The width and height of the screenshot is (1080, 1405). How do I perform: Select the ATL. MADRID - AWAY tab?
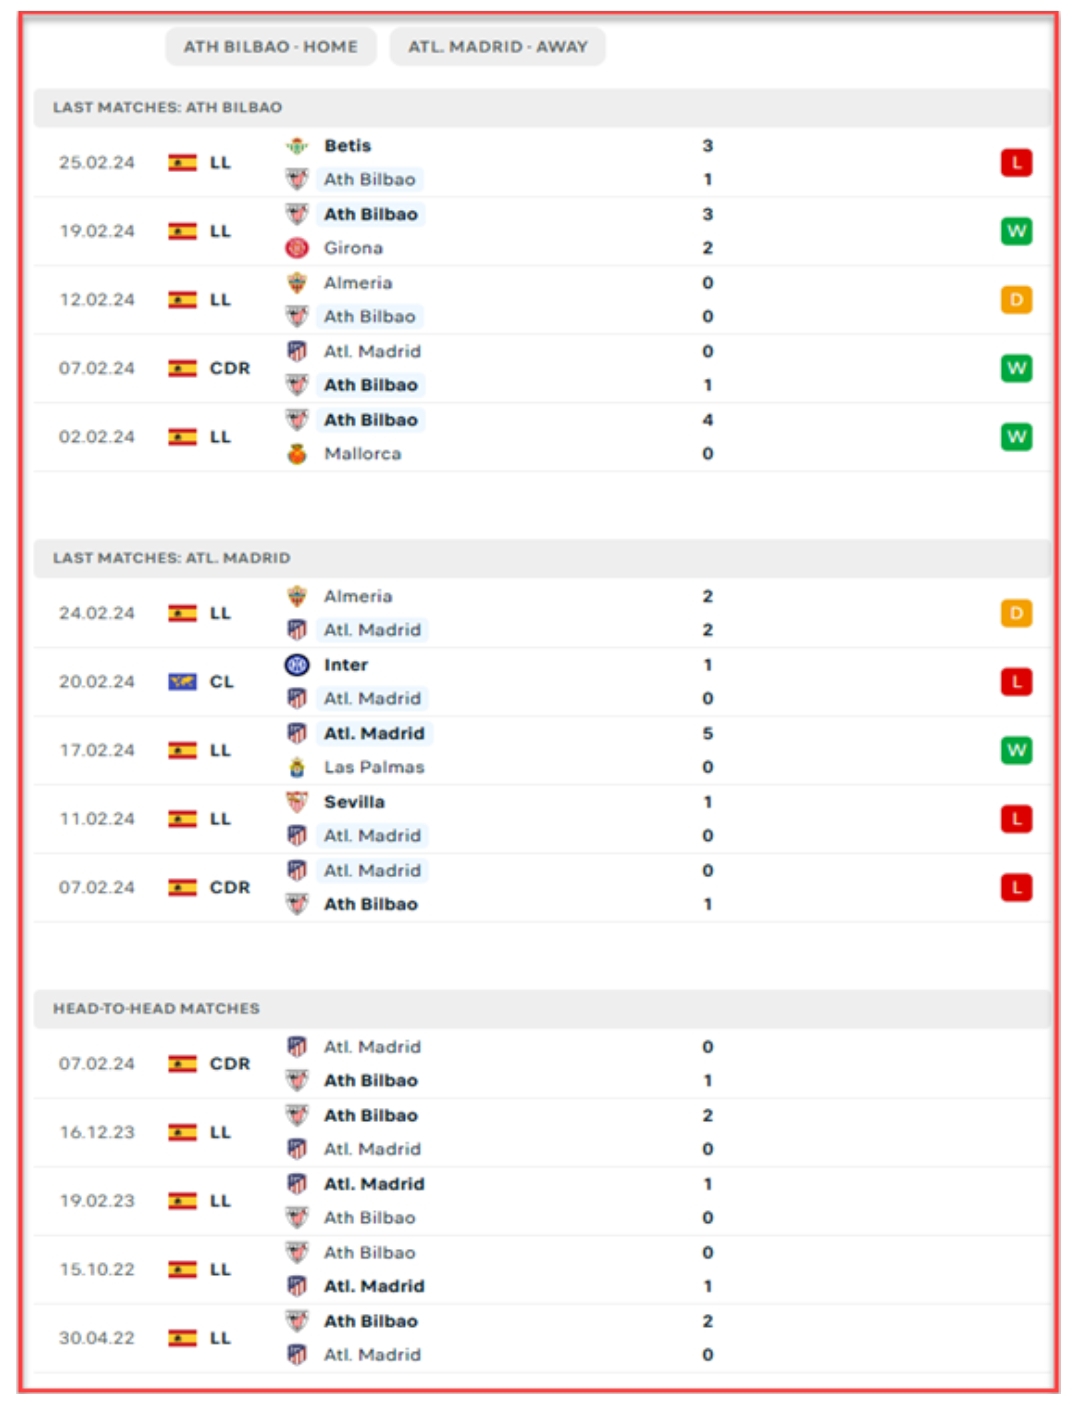[x=497, y=46]
